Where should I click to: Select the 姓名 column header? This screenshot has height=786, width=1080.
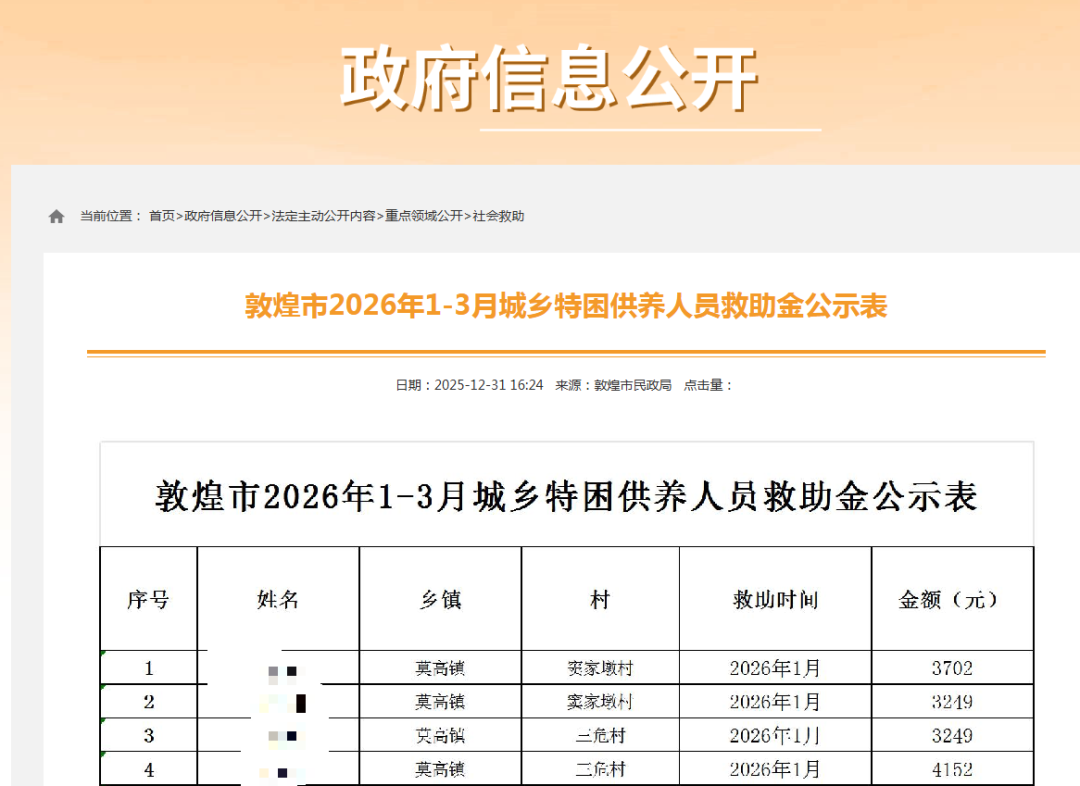pyautogui.click(x=278, y=599)
